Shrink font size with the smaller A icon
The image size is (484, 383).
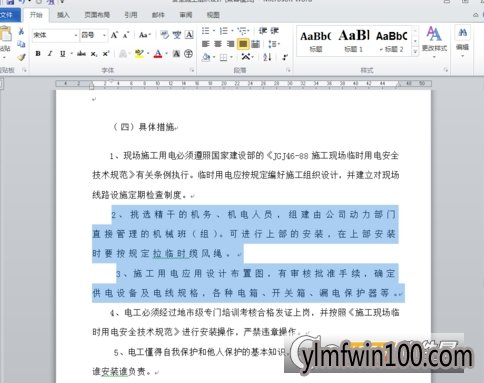coord(126,35)
